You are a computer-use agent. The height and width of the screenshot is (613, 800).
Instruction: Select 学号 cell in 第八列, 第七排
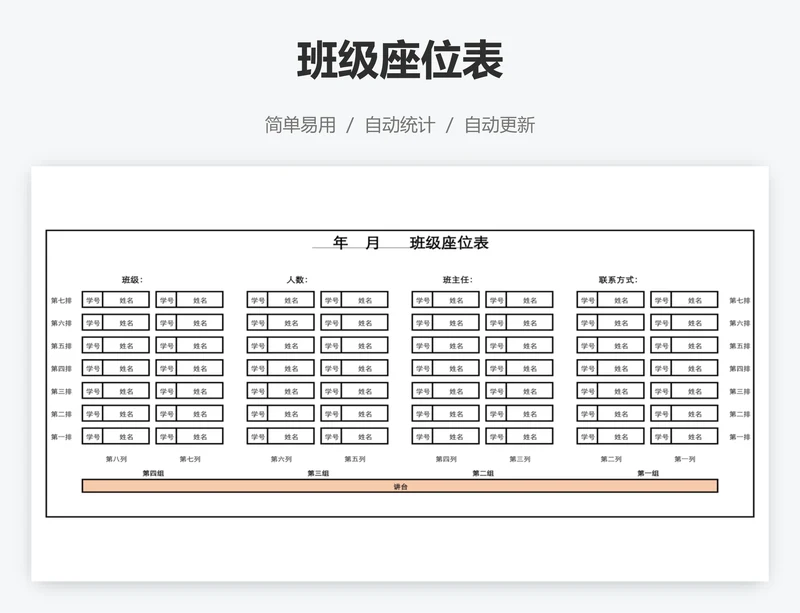coord(93,300)
